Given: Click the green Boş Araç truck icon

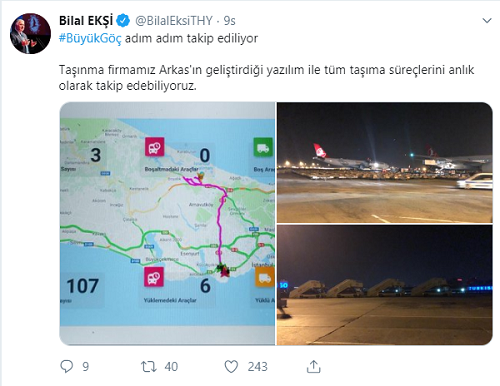Looking at the screenshot, I should 263,147.
